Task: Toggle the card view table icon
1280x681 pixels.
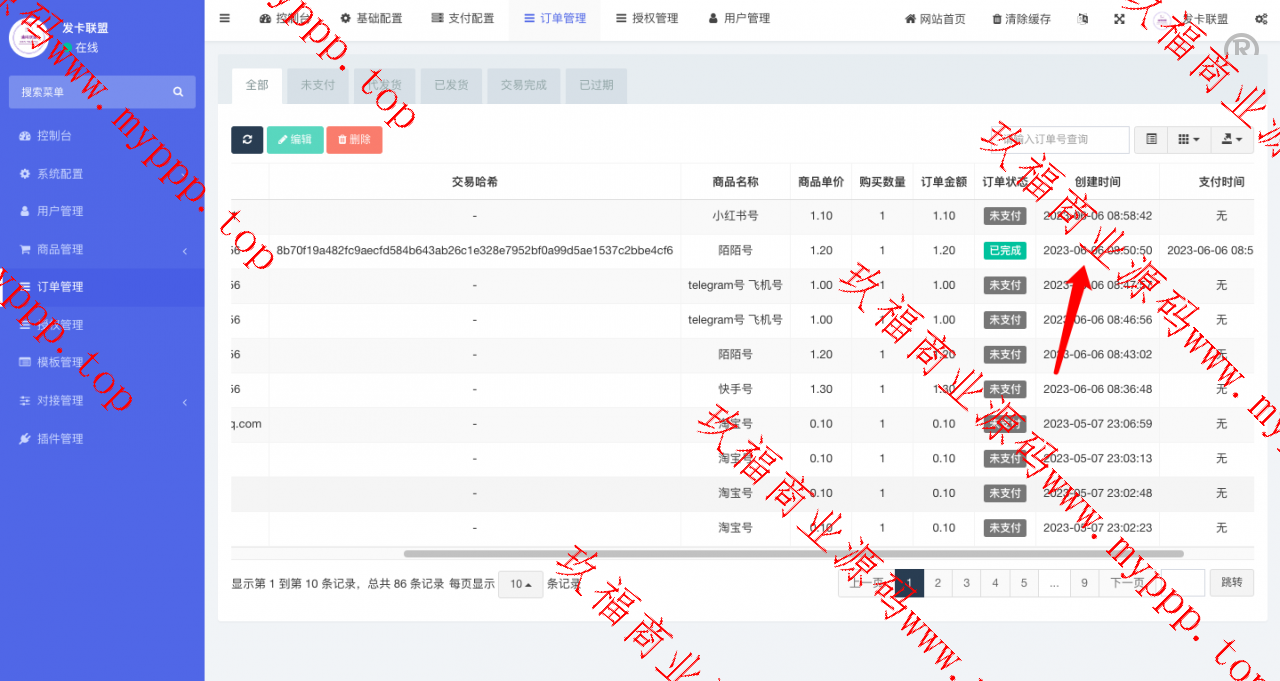Action: [1151, 140]
